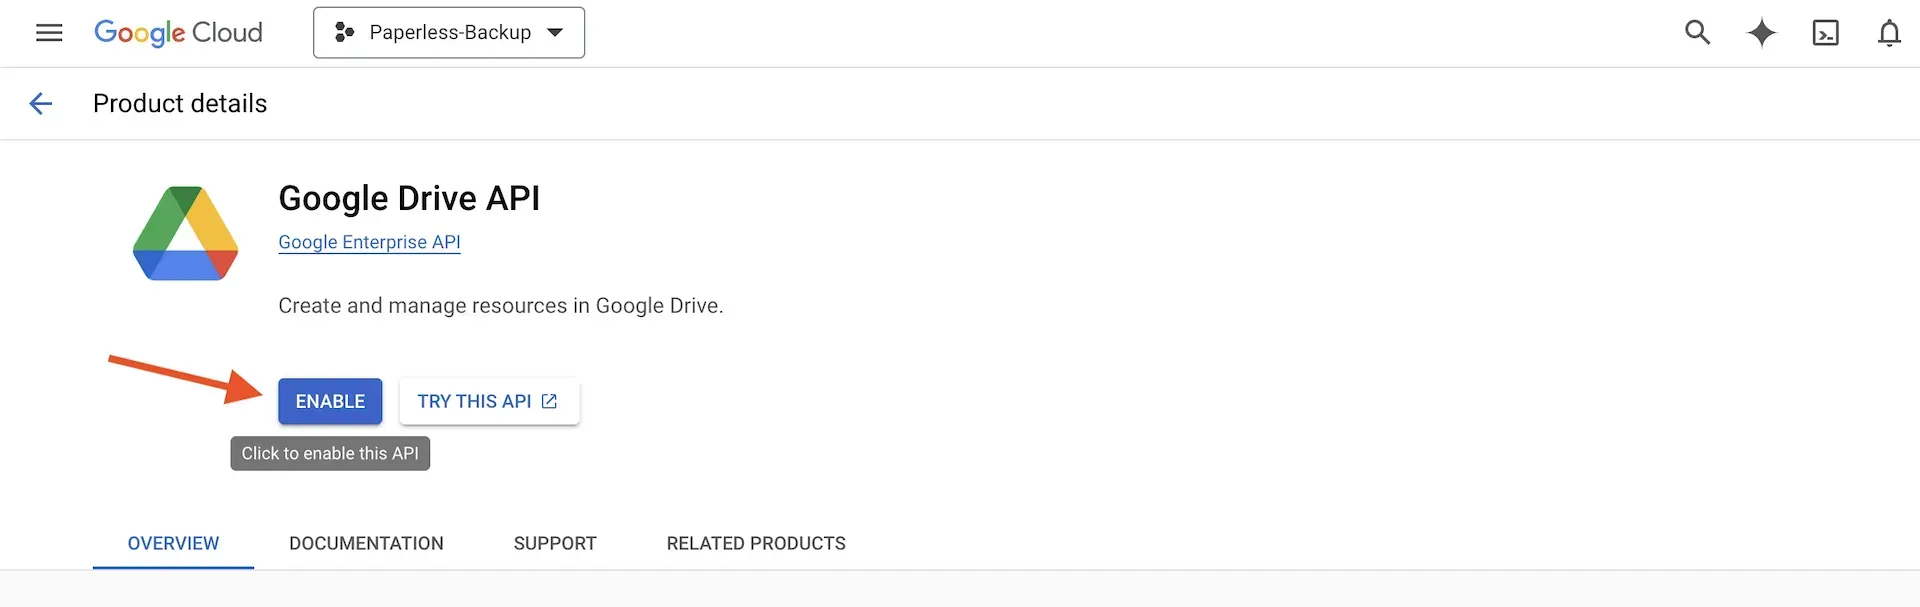Open the notifications bell
This screenshot has width=1920, height=607.
pyautogui.click(x=1889, y=33)
